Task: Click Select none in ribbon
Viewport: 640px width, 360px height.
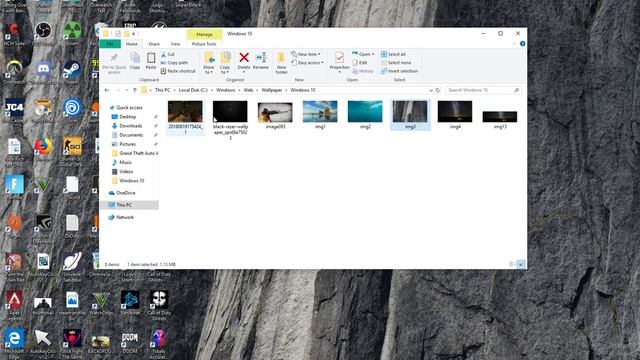Action: pyautogui.click(x=396, y=63)
